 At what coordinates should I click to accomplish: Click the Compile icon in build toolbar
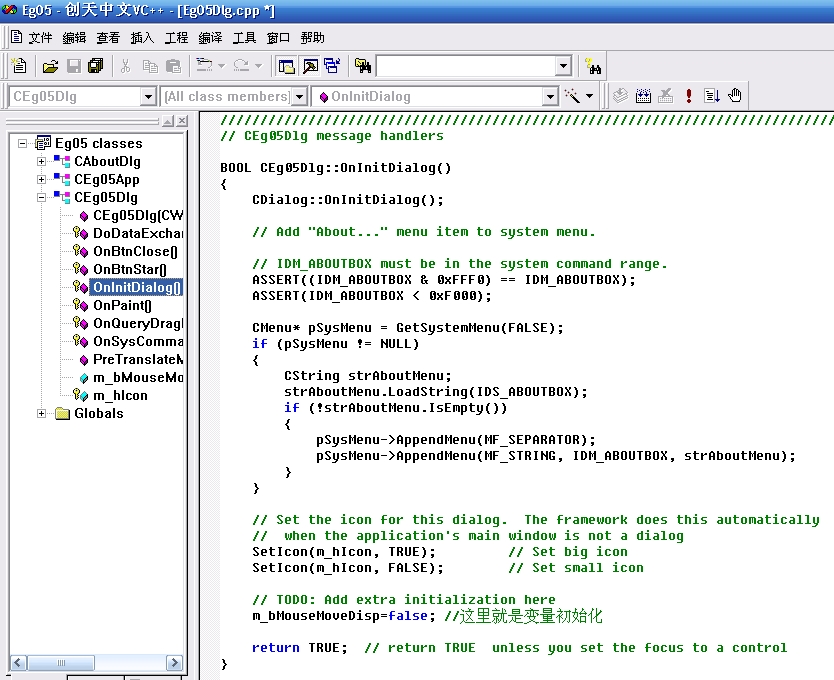point(620,96)
